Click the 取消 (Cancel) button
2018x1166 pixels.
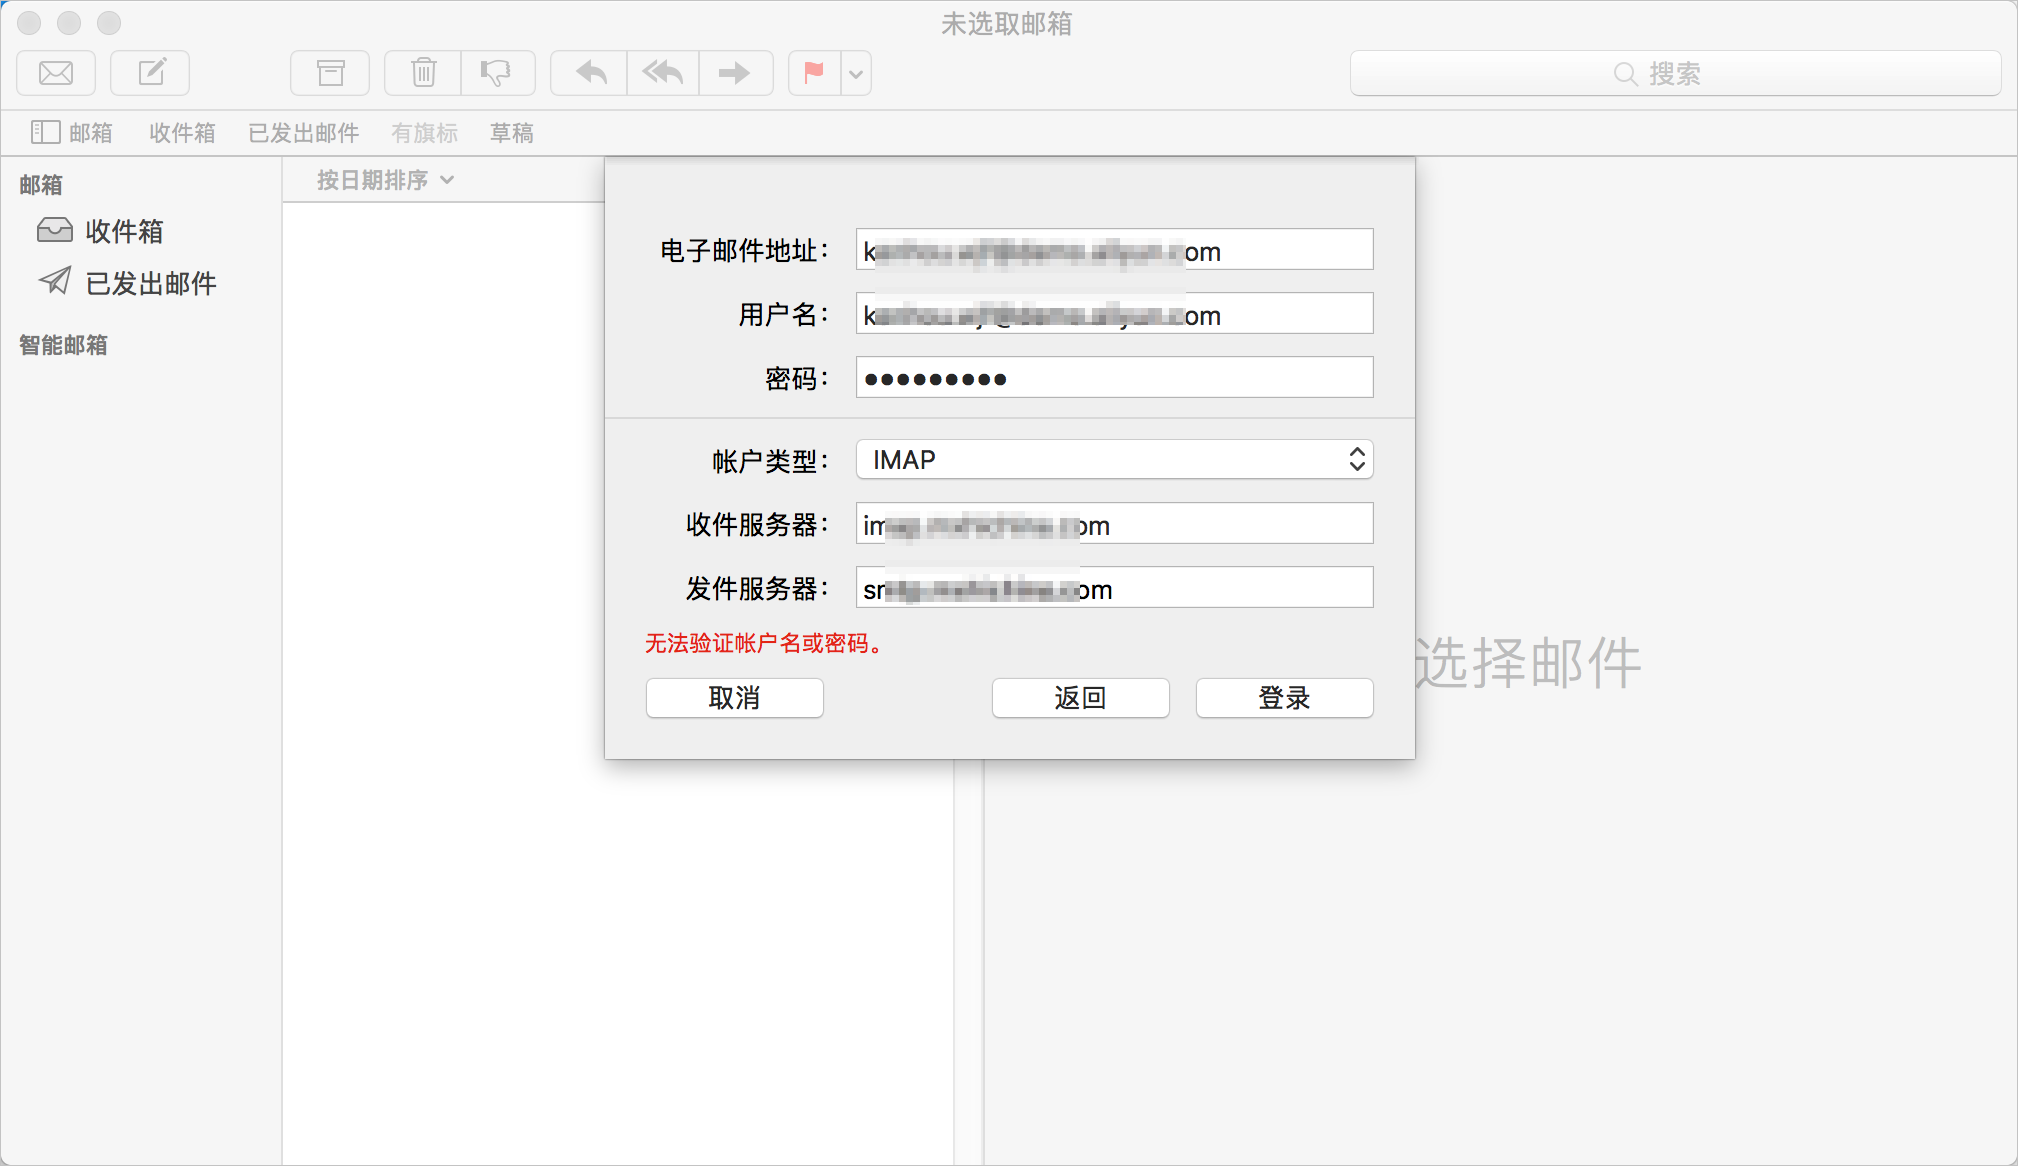coord(734,697)
